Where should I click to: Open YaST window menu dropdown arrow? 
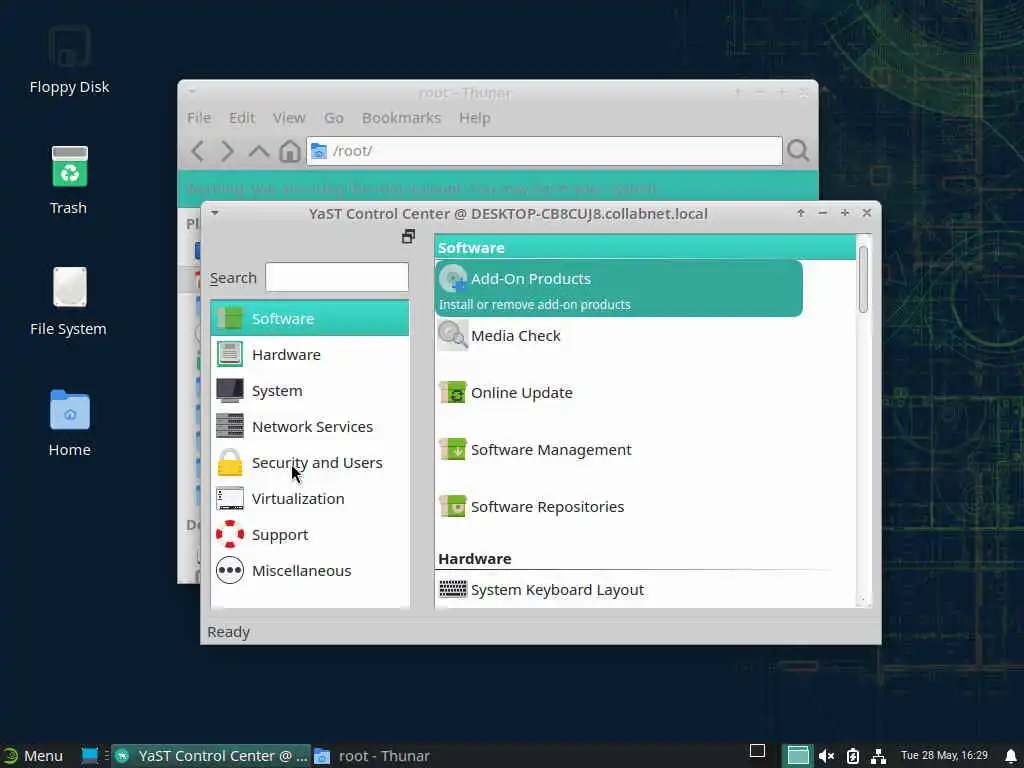(214, 213)
